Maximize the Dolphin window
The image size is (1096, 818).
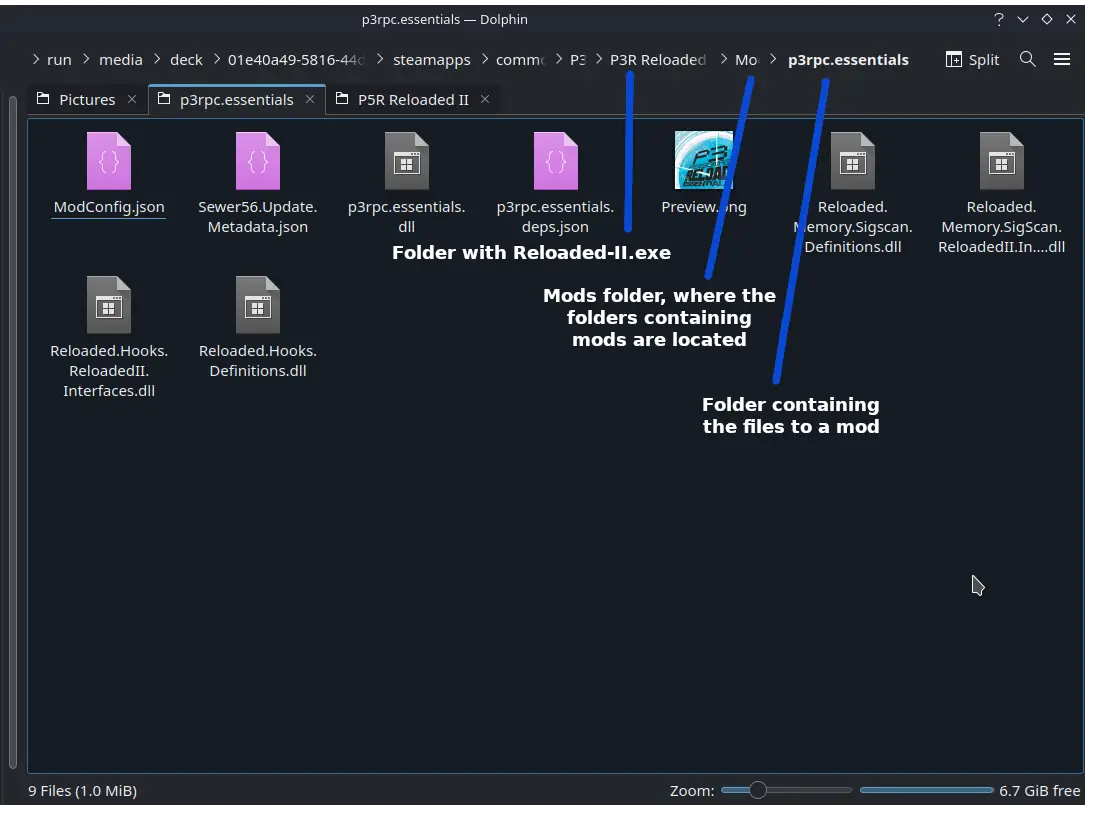(x=1046, y=19)
